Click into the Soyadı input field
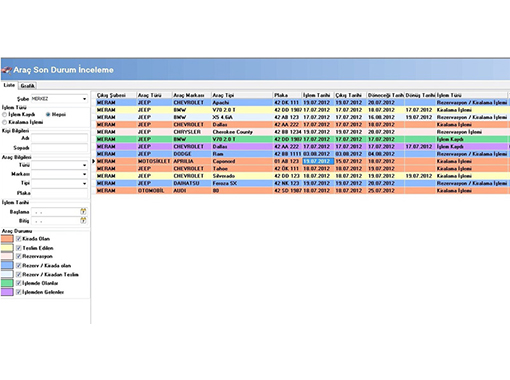510x380 pixels. point(59,148)
